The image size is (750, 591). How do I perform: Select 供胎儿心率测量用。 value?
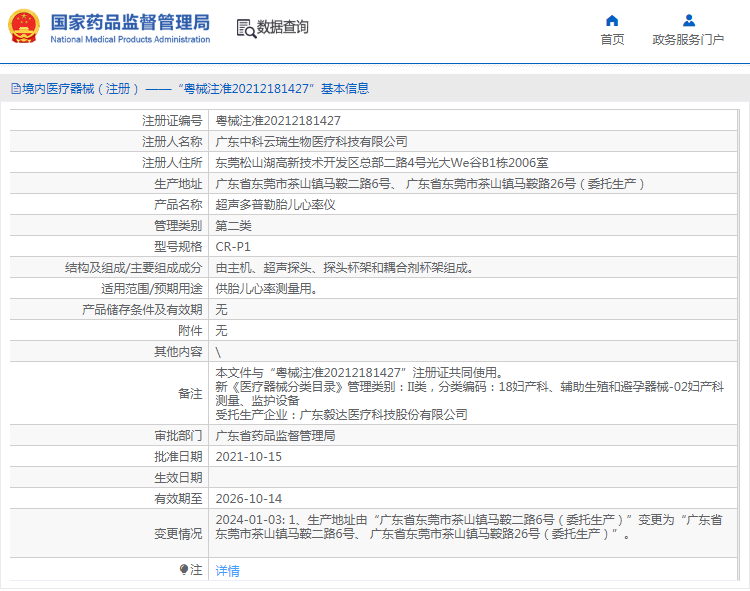click(266, 289)
